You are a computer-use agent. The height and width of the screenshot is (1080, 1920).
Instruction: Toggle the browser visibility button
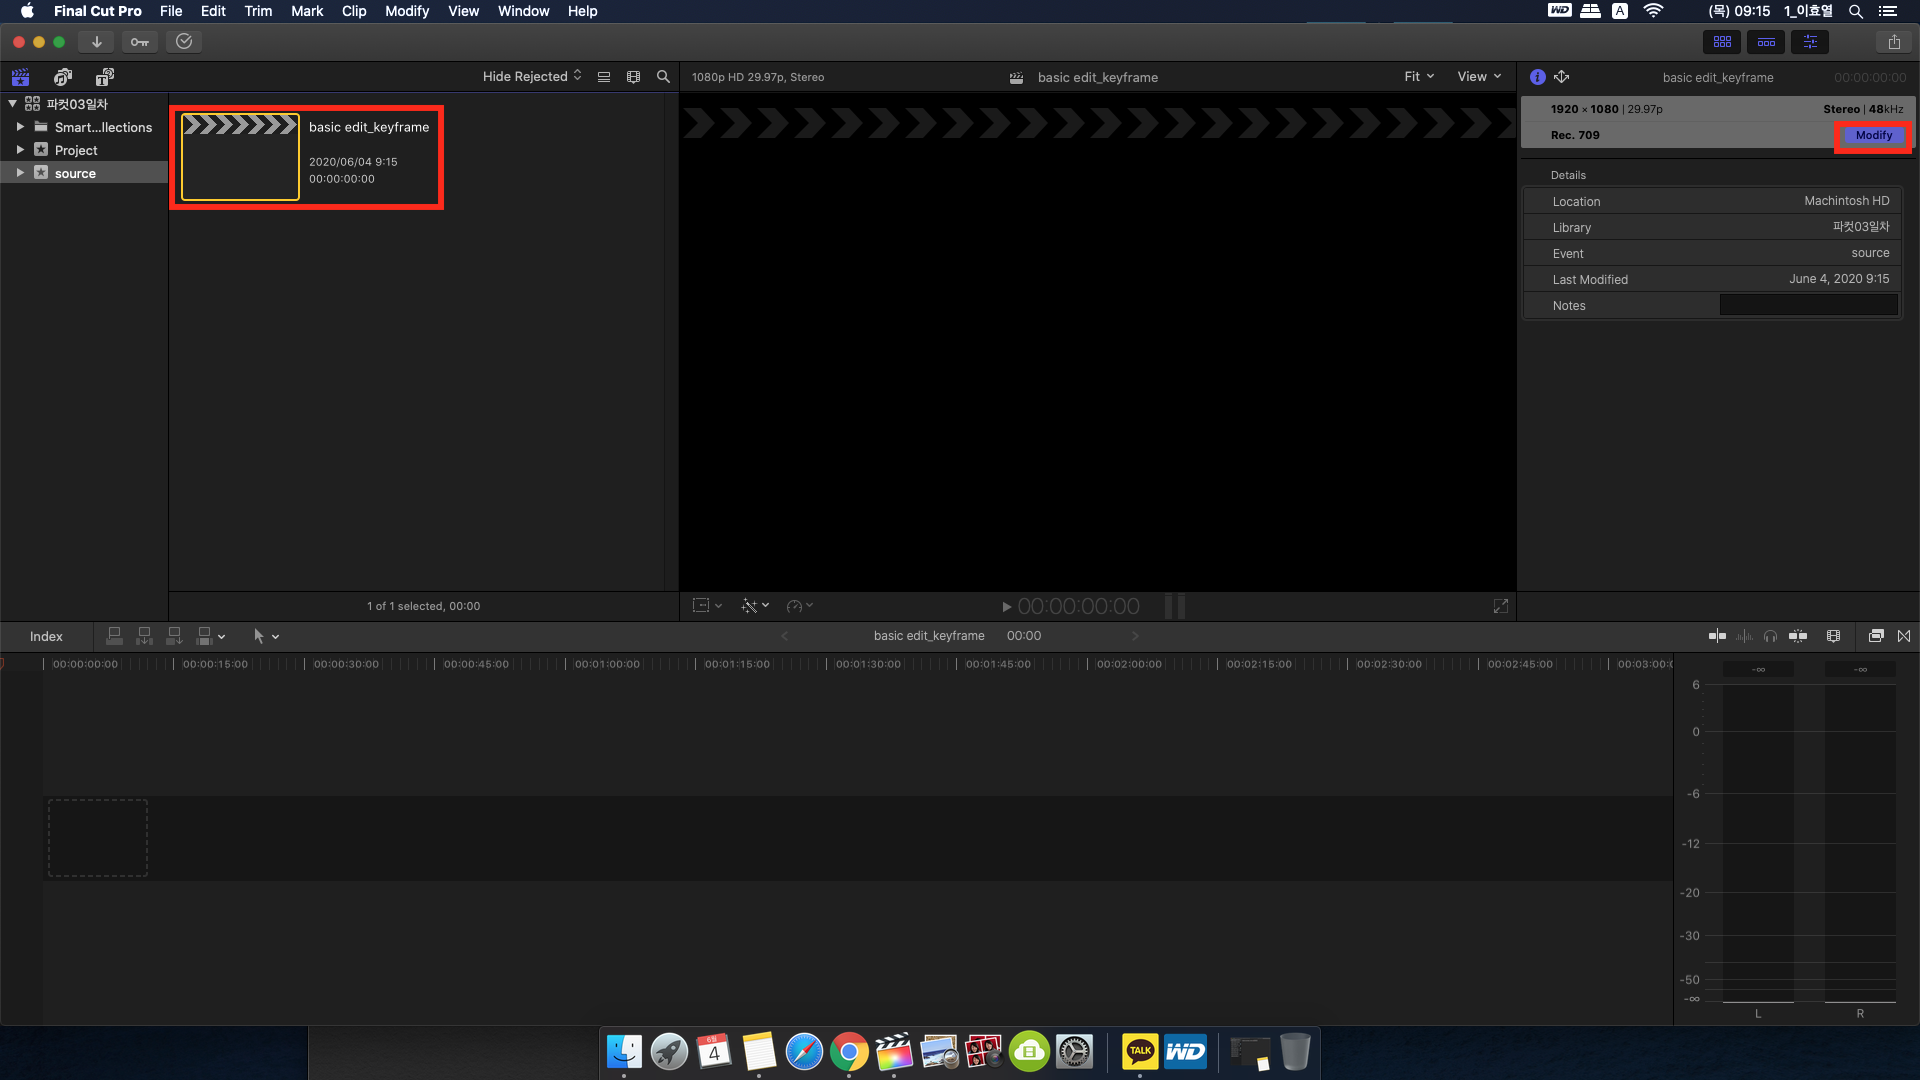[x=1722, y=42]
